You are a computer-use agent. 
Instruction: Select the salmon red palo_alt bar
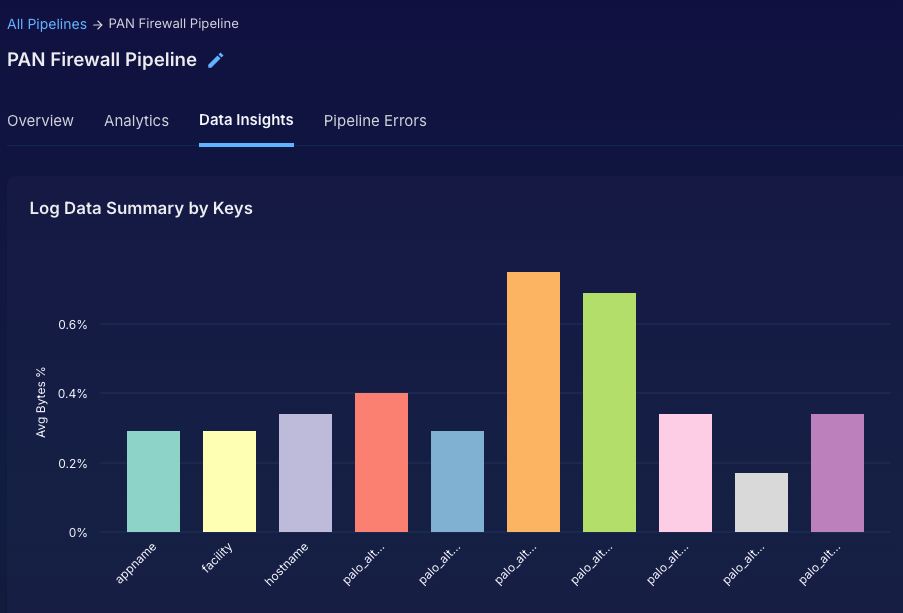tap(381, 462)
